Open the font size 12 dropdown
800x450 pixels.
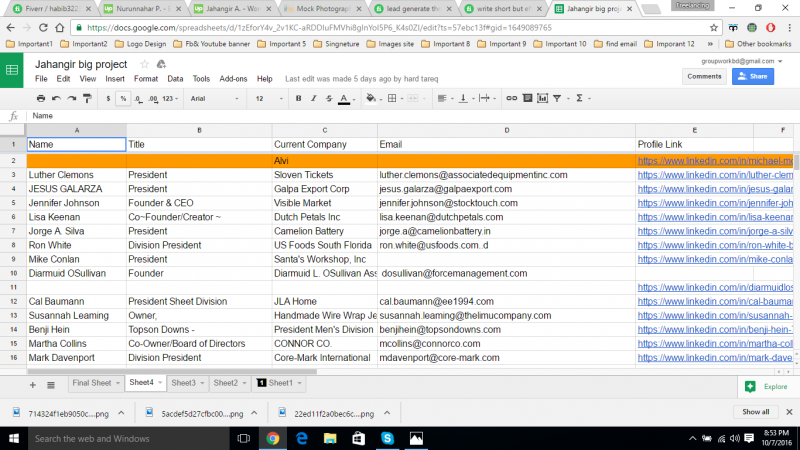(x=269, y=98)
